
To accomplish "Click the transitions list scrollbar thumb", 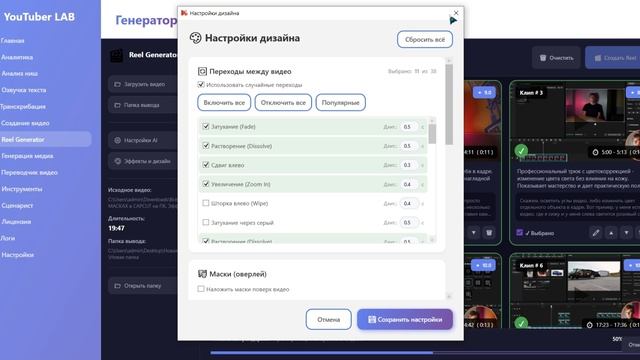I will tap(432, 134).
